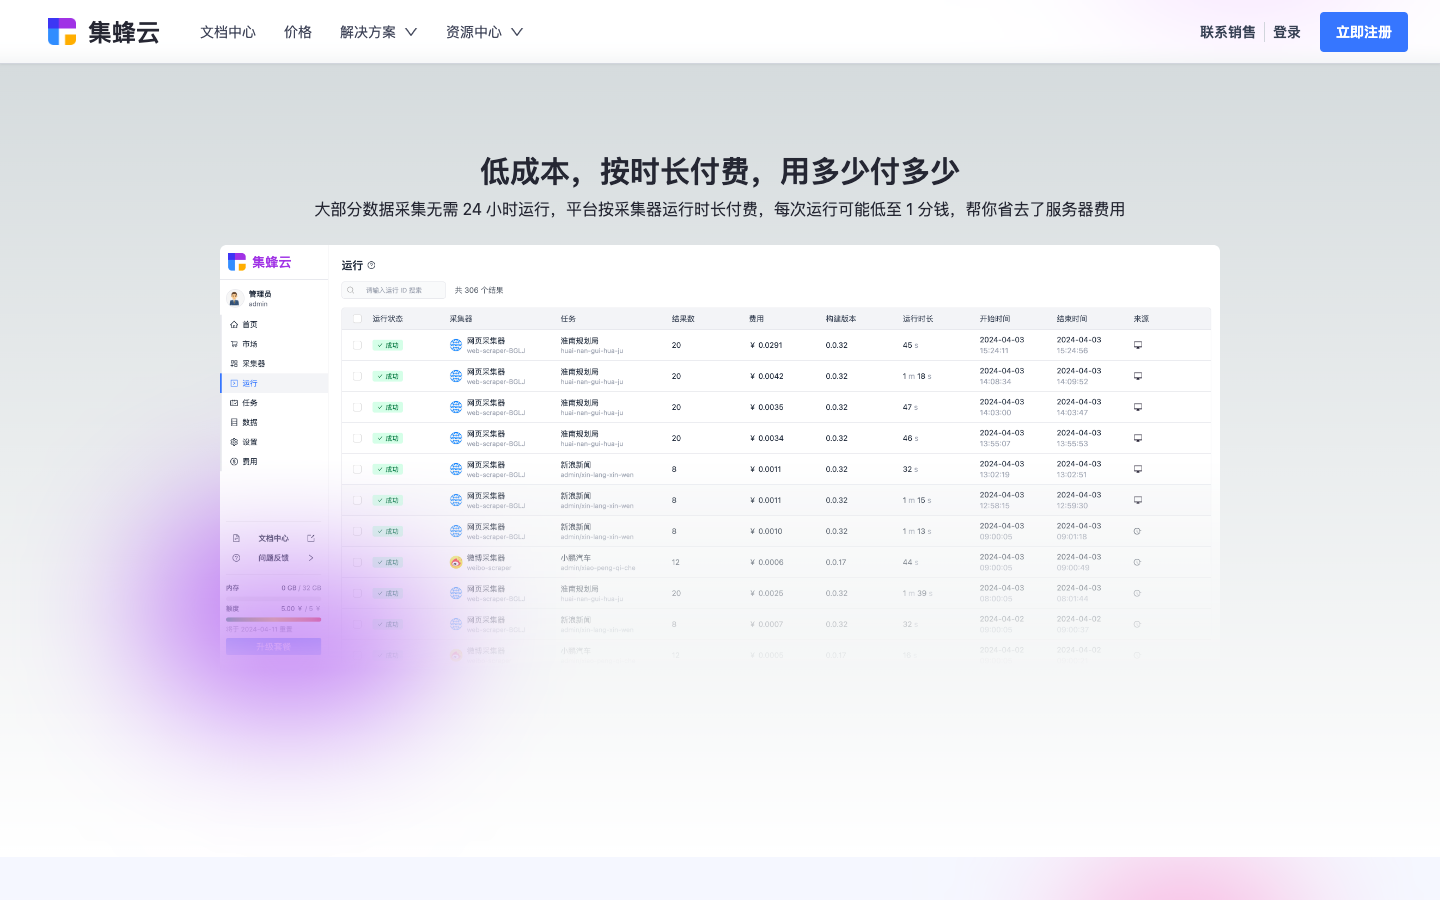The width and height of the screenshot is (1440, 900).
Task: Check the box for the ¥ 0.0010 run
Action: pyautogui.click(x=357, y=531)
